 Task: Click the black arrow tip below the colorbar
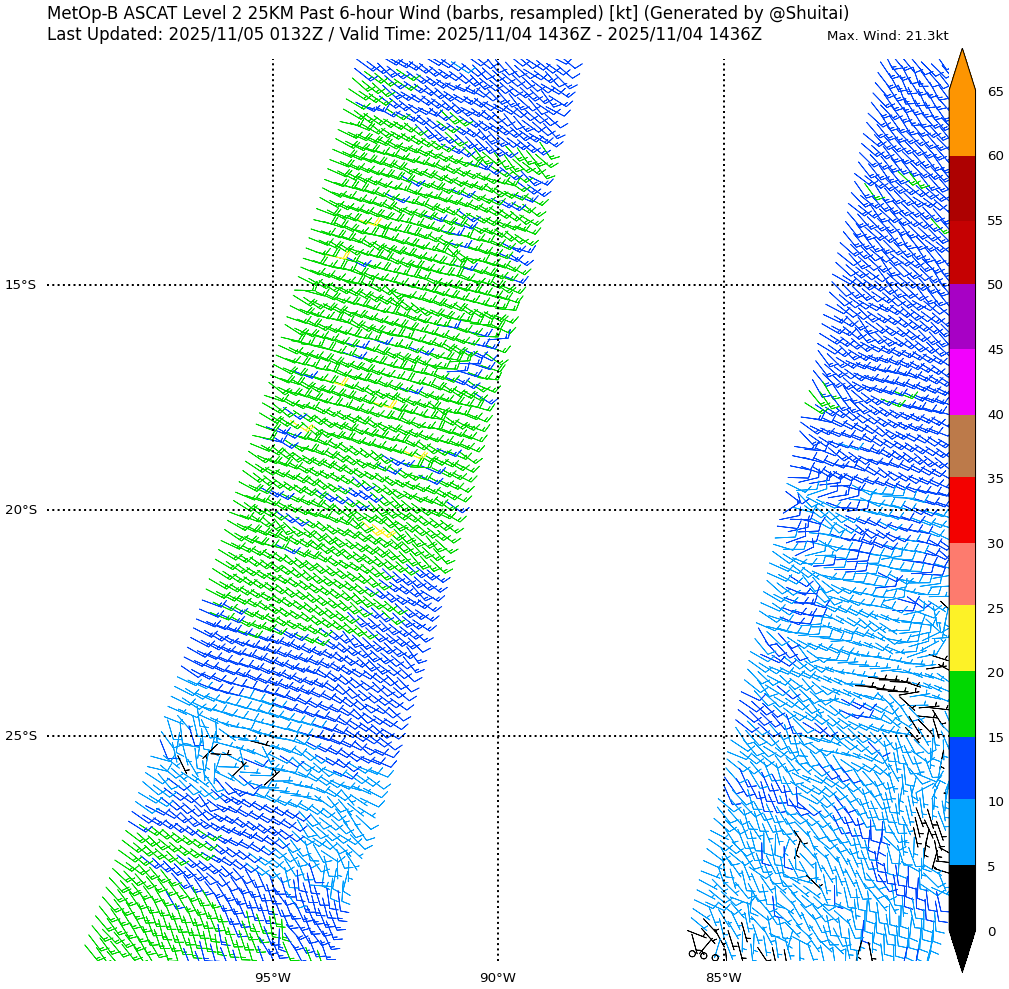tap(961, 950)
